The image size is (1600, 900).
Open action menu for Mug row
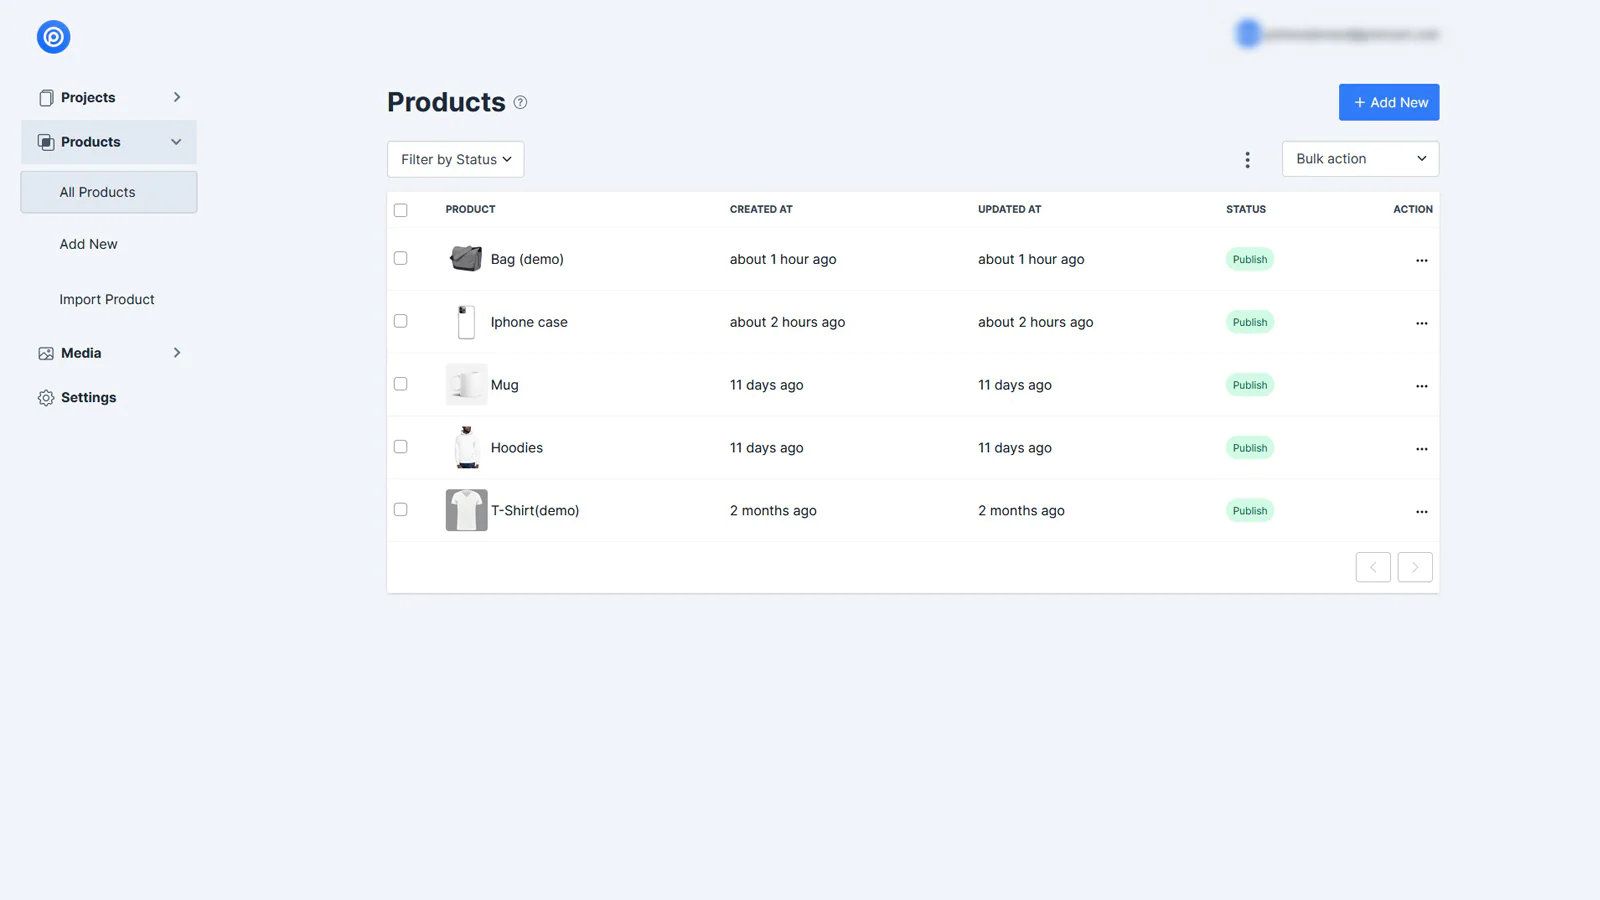click(x=1421, y=386)
